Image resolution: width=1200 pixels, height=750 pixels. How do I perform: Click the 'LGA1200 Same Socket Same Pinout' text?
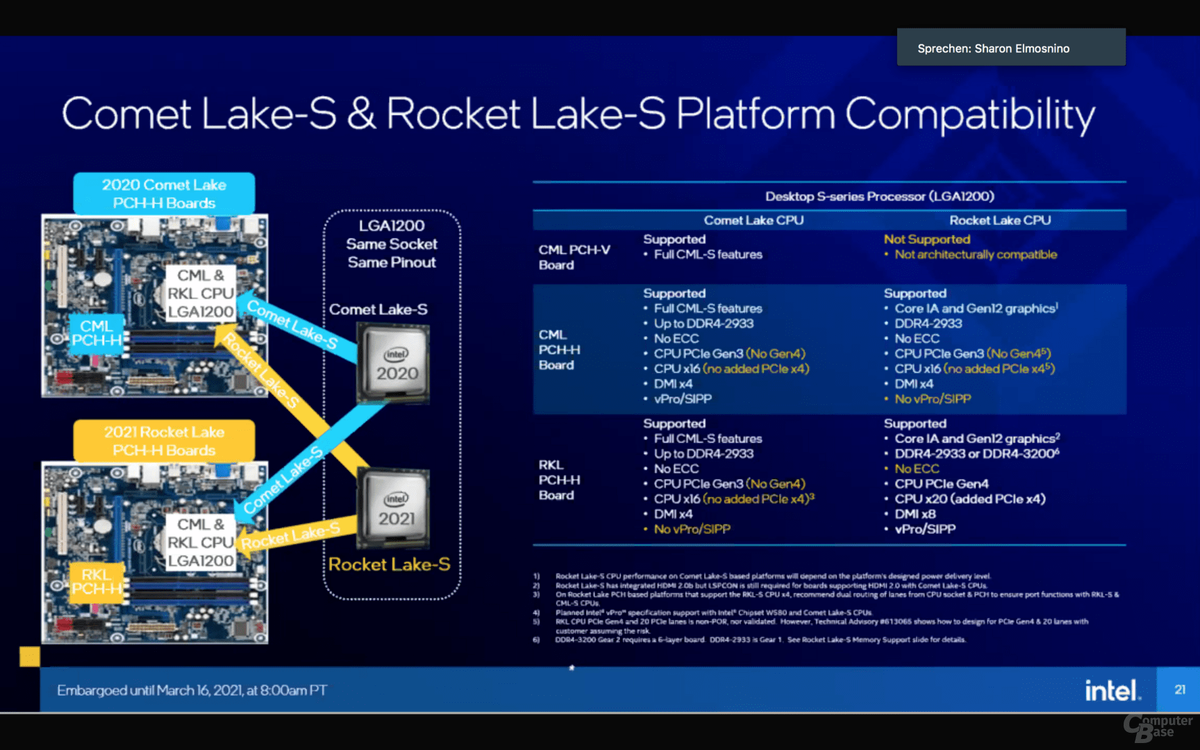click(x=392, y=244)
